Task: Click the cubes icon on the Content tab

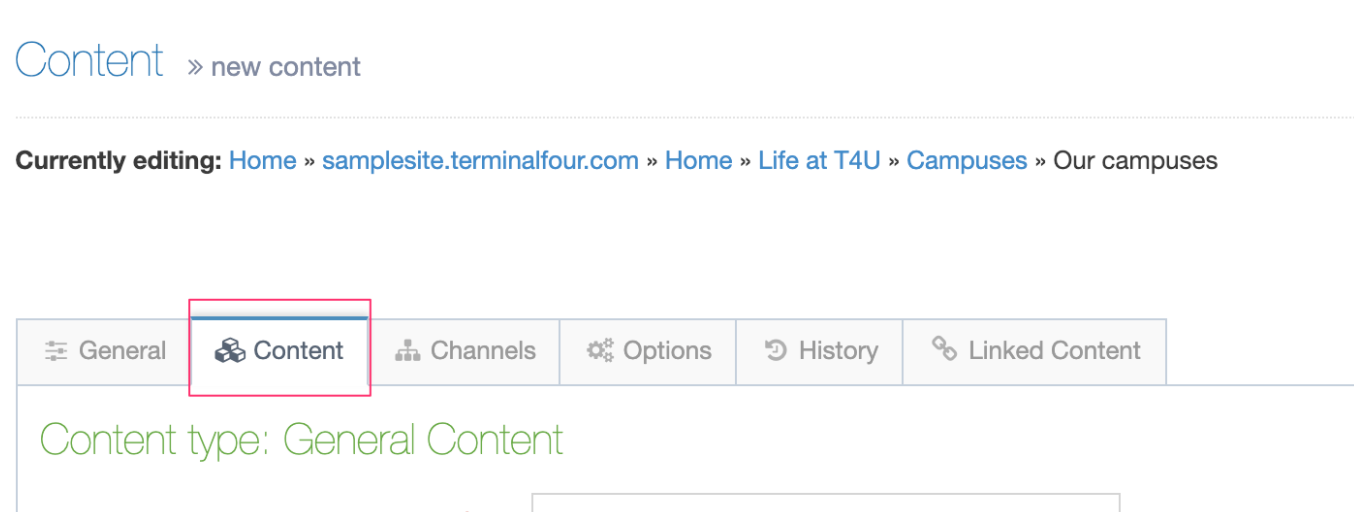Action: point(230,351)
